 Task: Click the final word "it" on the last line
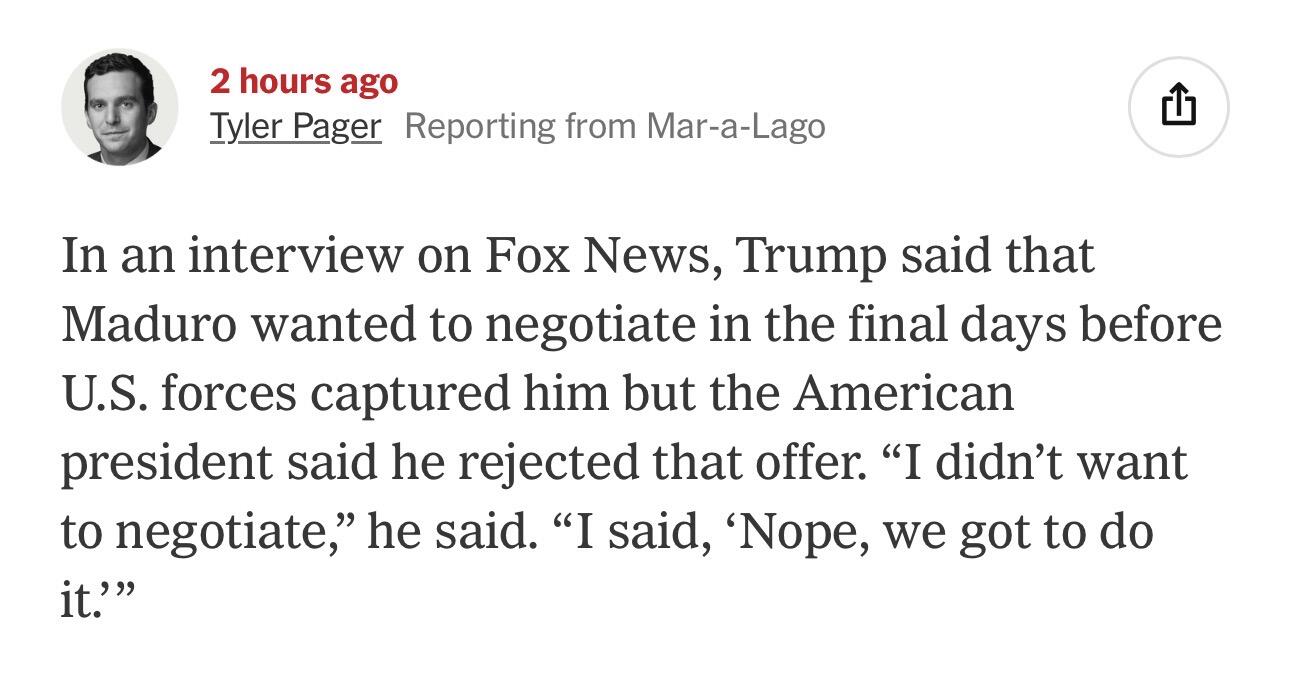pyautogui.click(x=78, y=601)
